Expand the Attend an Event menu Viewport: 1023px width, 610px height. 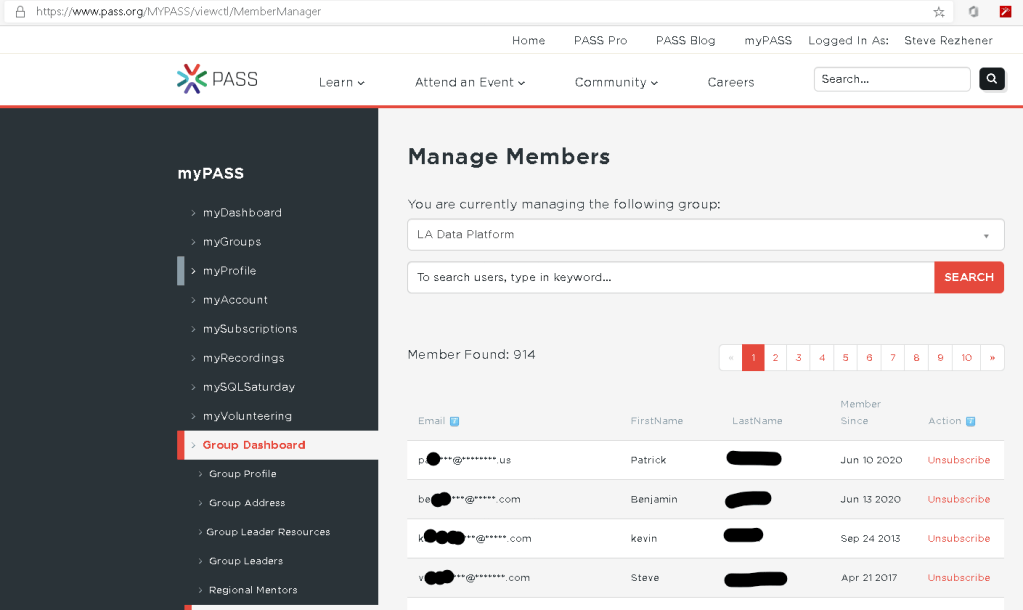coord(469,83)
